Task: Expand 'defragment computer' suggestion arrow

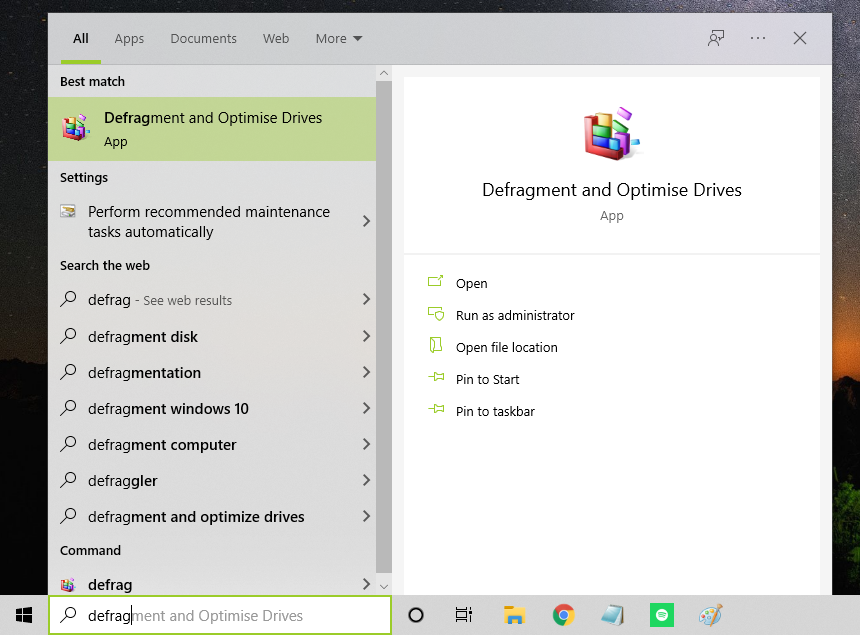Action: (366, 444)
